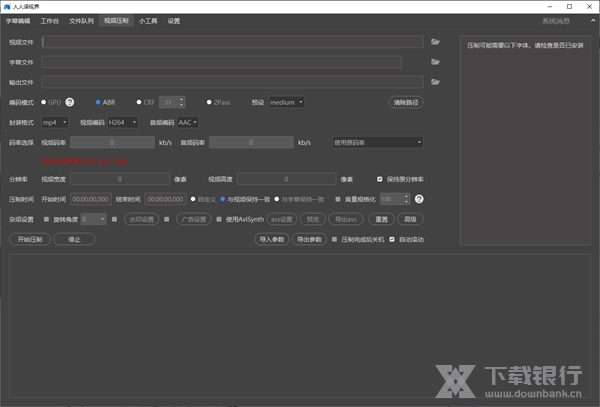Open folder icon for subtitle file (字幕文件)
This screenshot has height=407, width=600.
435,62
